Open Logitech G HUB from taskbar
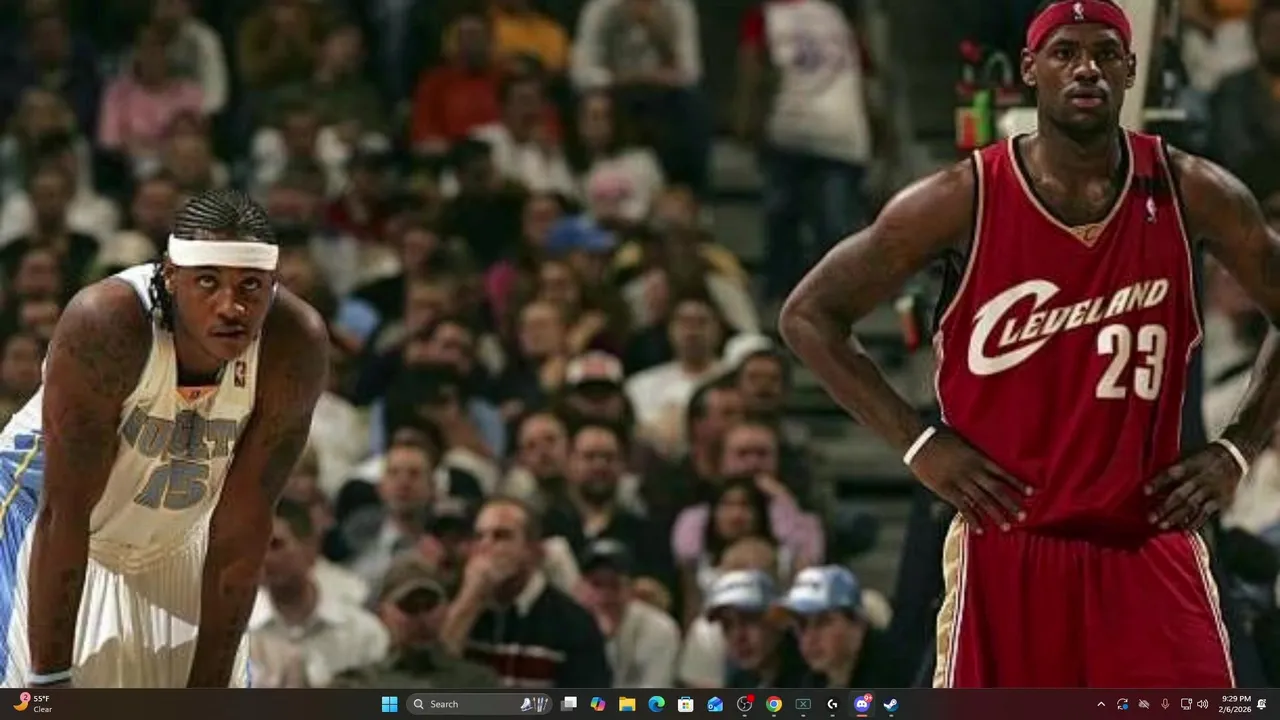The width and height of the screenshot is (1280, 720). 832,704
